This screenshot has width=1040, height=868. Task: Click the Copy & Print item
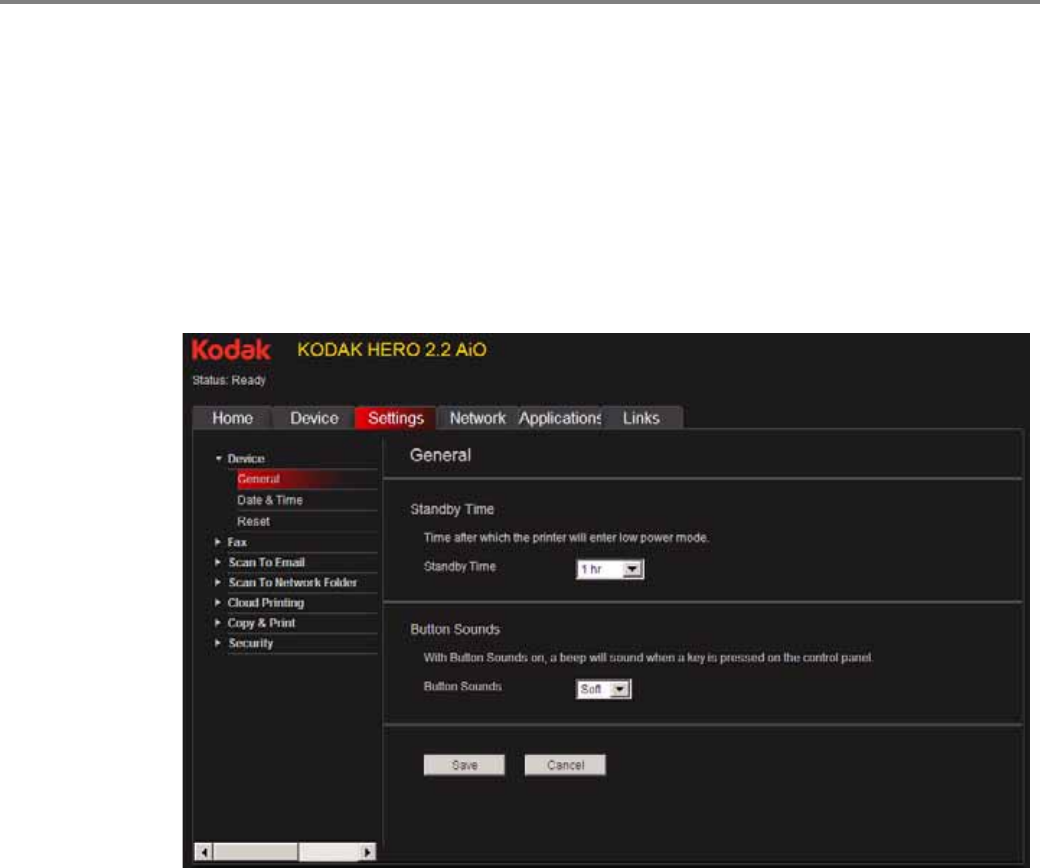pos(261,623)
